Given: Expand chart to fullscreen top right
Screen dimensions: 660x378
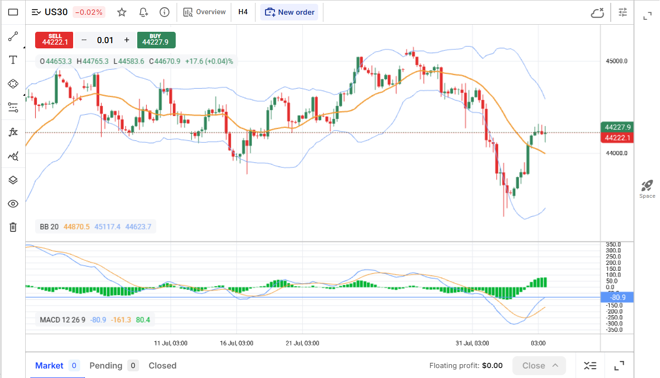Looking at the screenshot, I should click(647, 16).
